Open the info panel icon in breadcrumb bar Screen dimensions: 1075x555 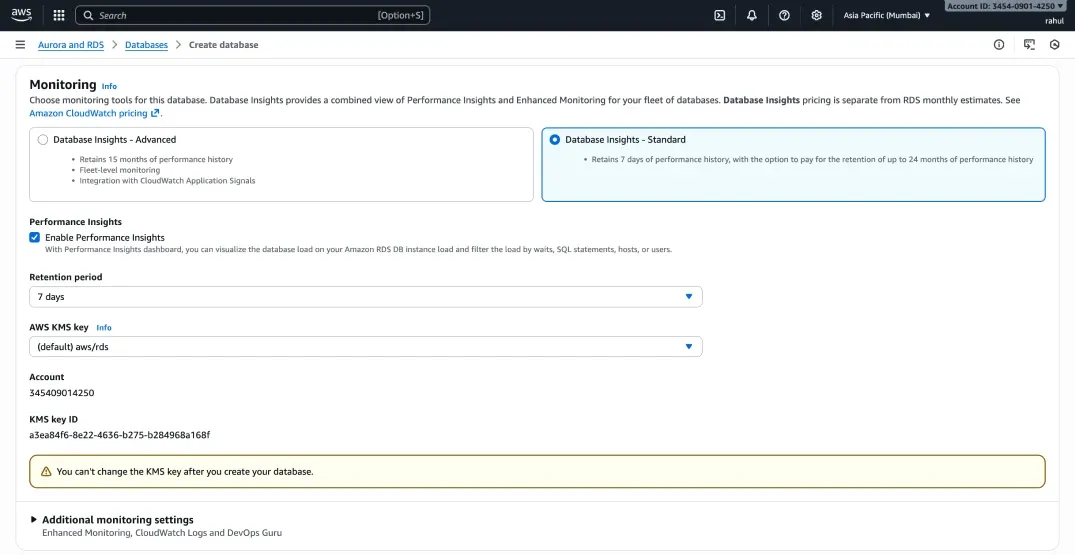click(x=998, y=45)
